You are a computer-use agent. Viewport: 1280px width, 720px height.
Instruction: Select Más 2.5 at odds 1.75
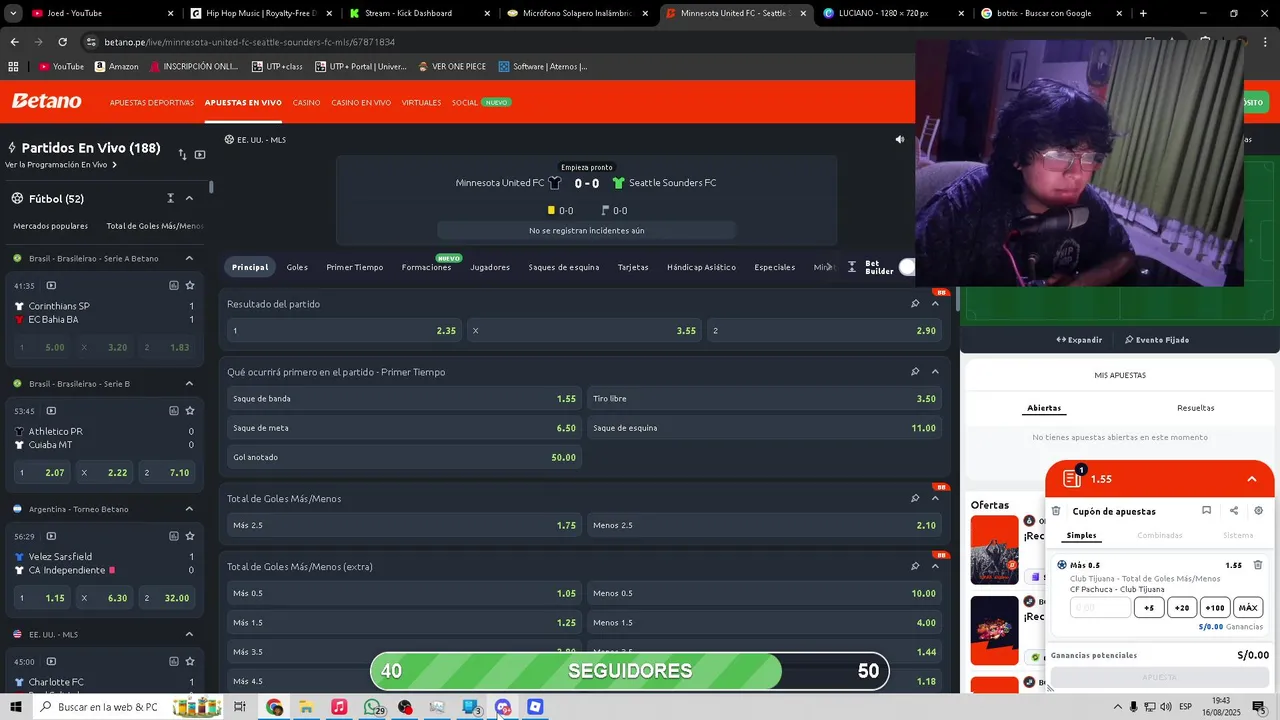[404, 525]
